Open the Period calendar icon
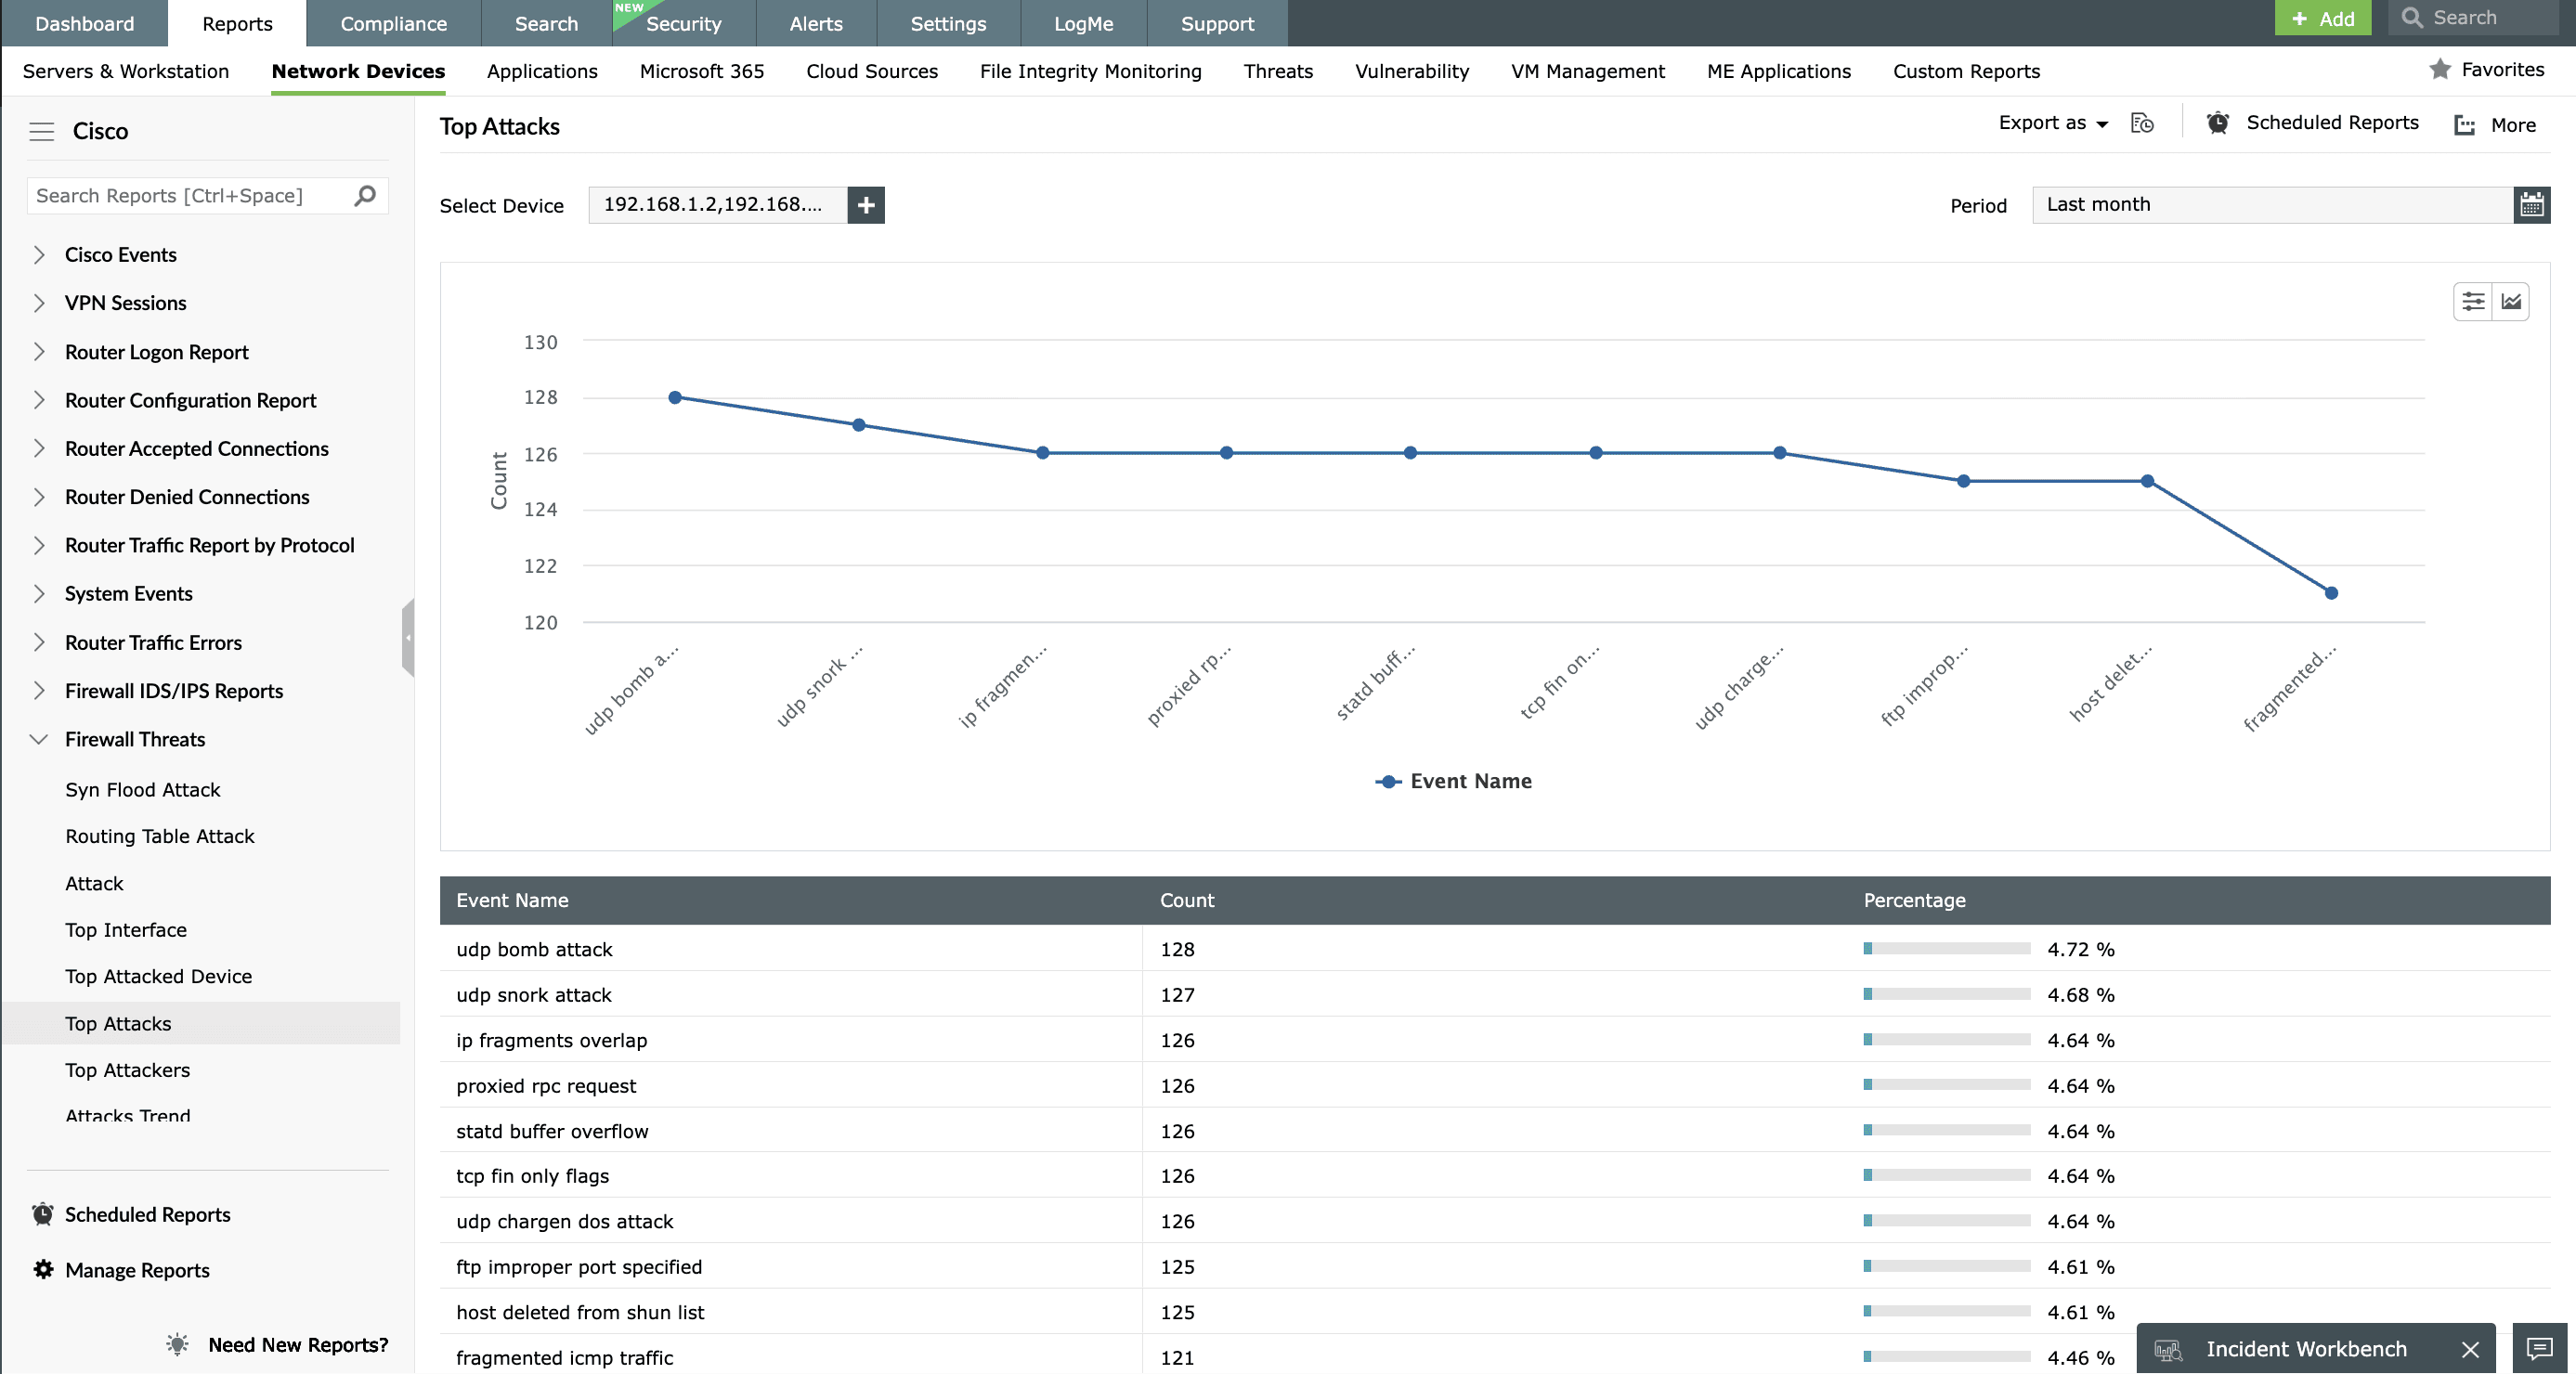 2531,205
